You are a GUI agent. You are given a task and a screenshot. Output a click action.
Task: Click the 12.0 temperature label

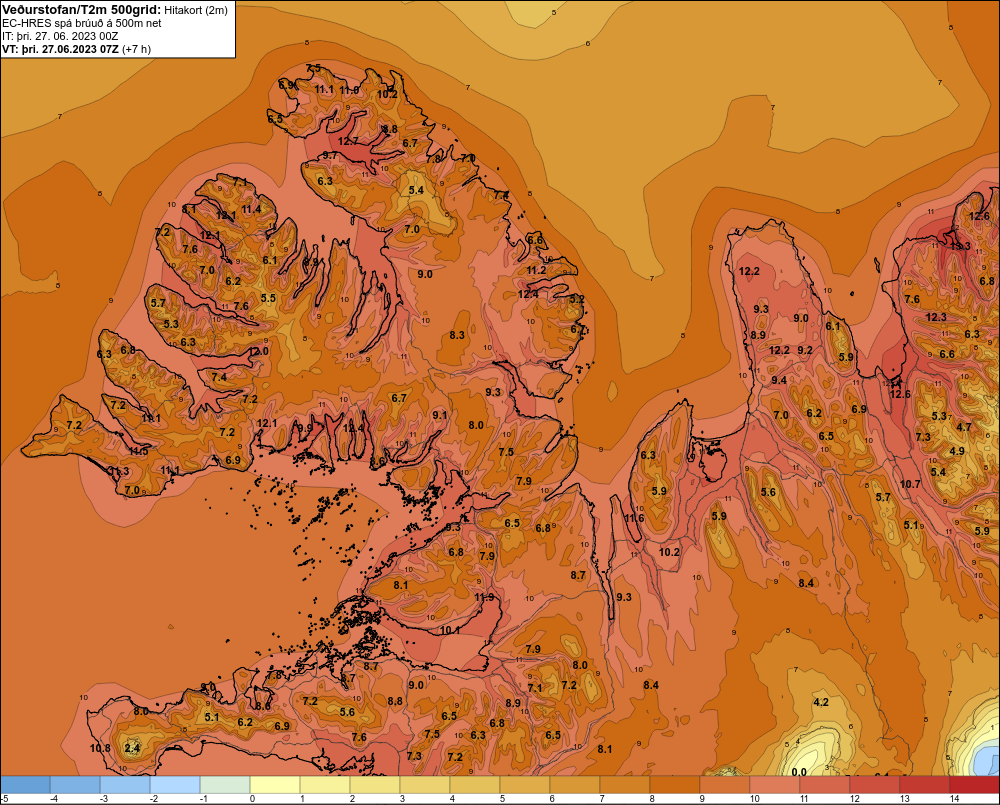(x=258, y=351)
